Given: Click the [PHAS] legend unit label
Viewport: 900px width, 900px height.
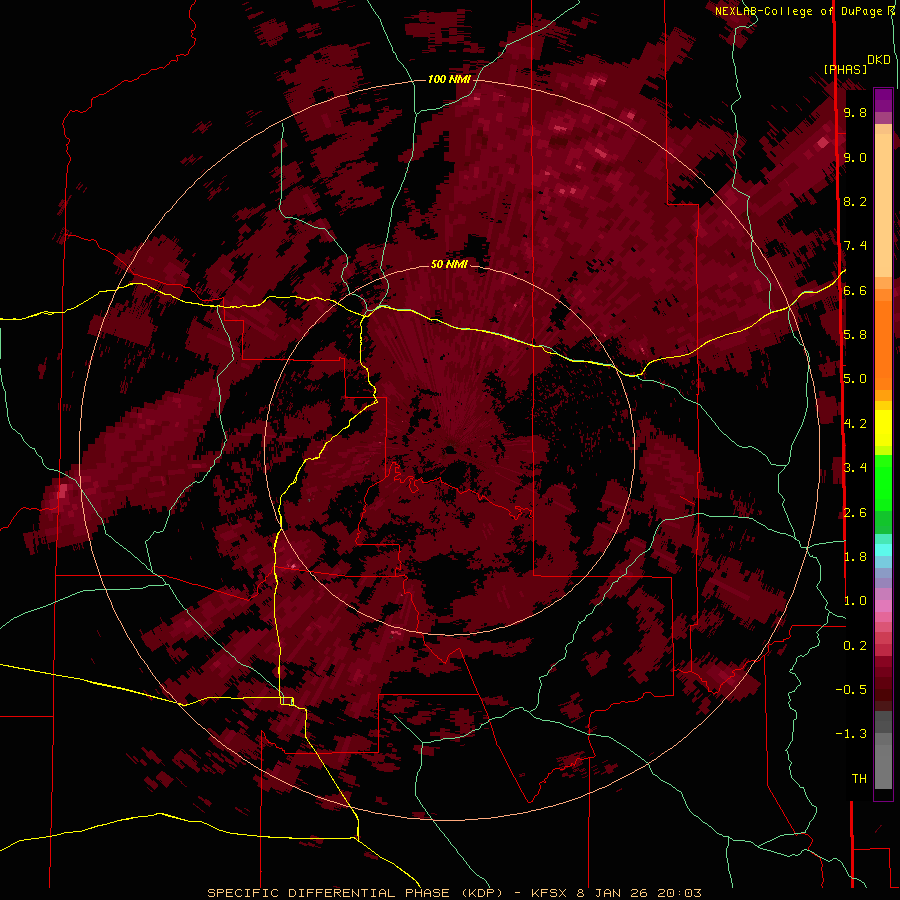Looking at the screenshot, I should (x=845, y=70).
